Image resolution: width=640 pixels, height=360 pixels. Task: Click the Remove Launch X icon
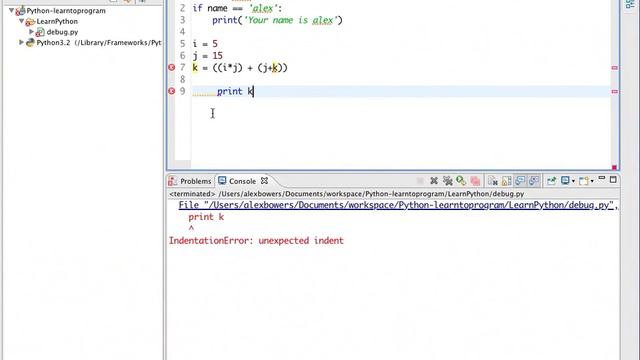tap(434, 180)
